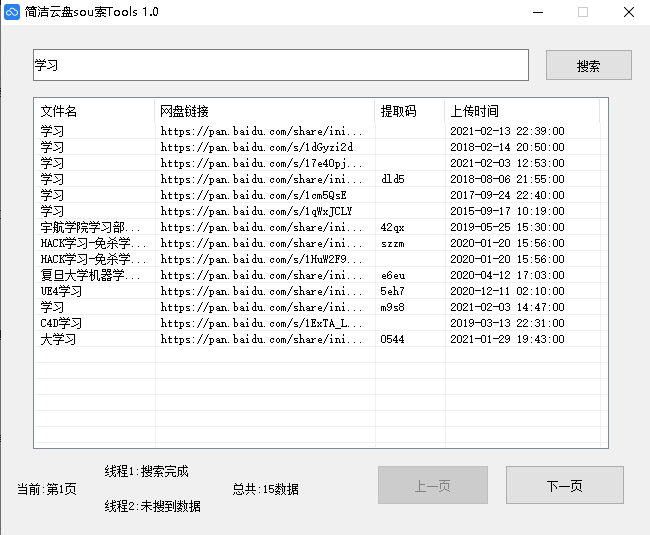Click extraction code 5eh7

392,291
